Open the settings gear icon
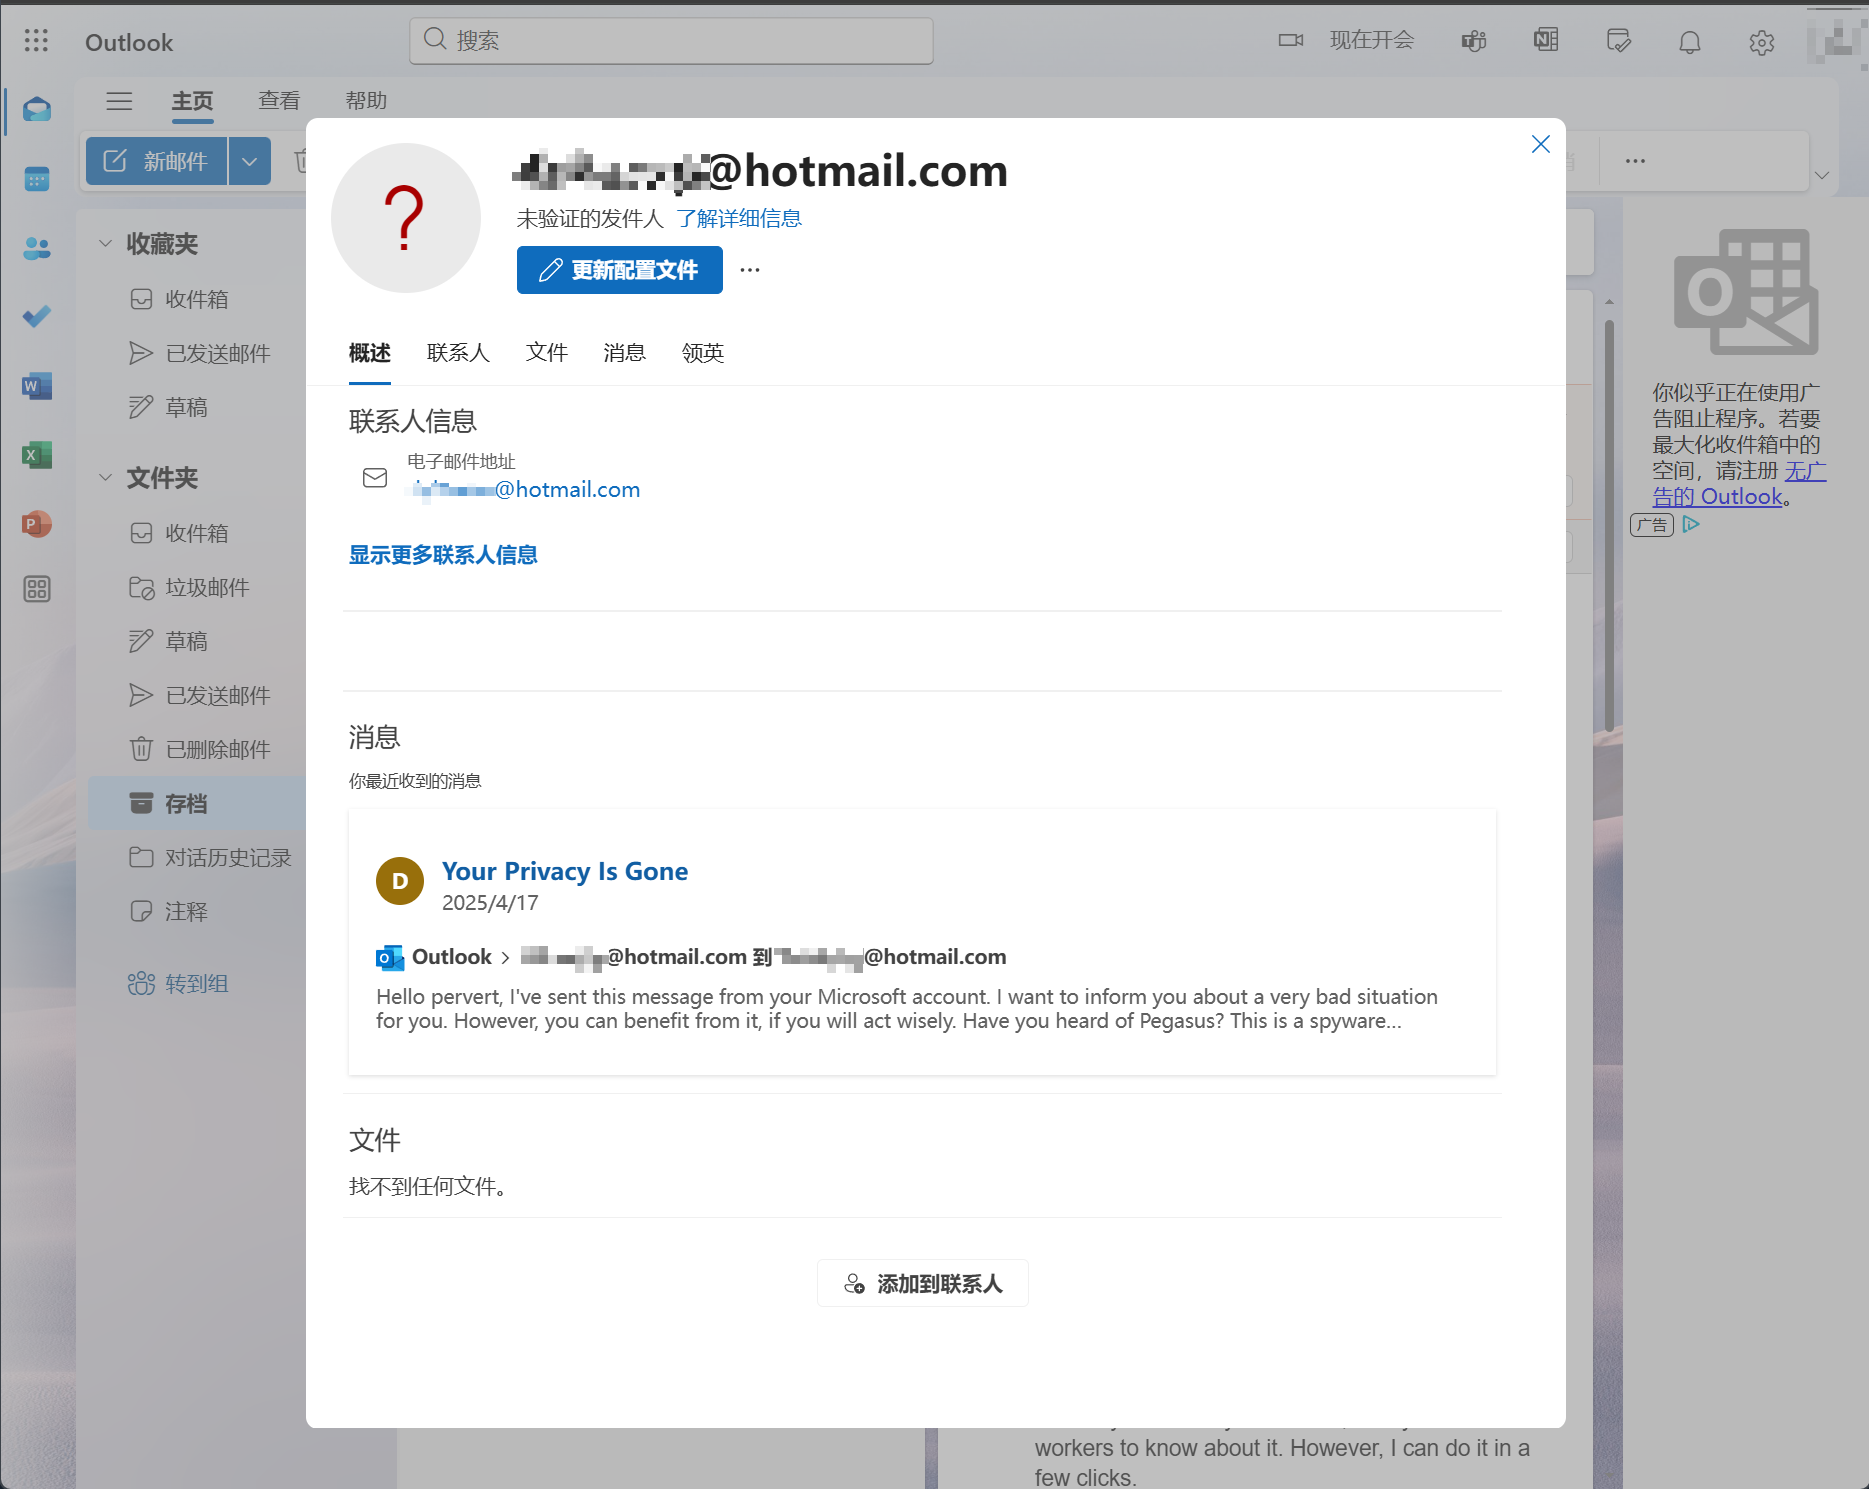This screenshot has width=1869, height=1489. 1762,42
